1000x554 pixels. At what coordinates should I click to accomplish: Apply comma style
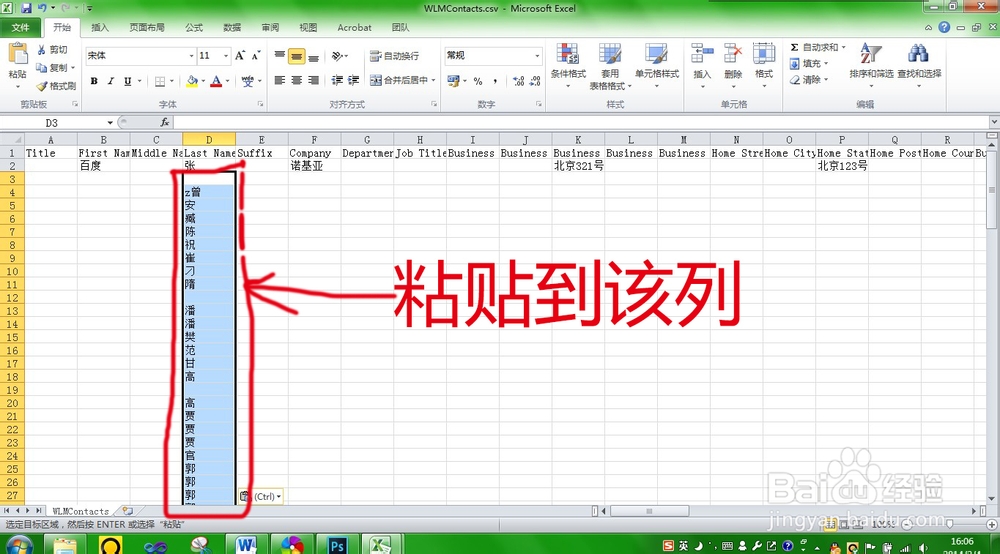click(495, 81)
